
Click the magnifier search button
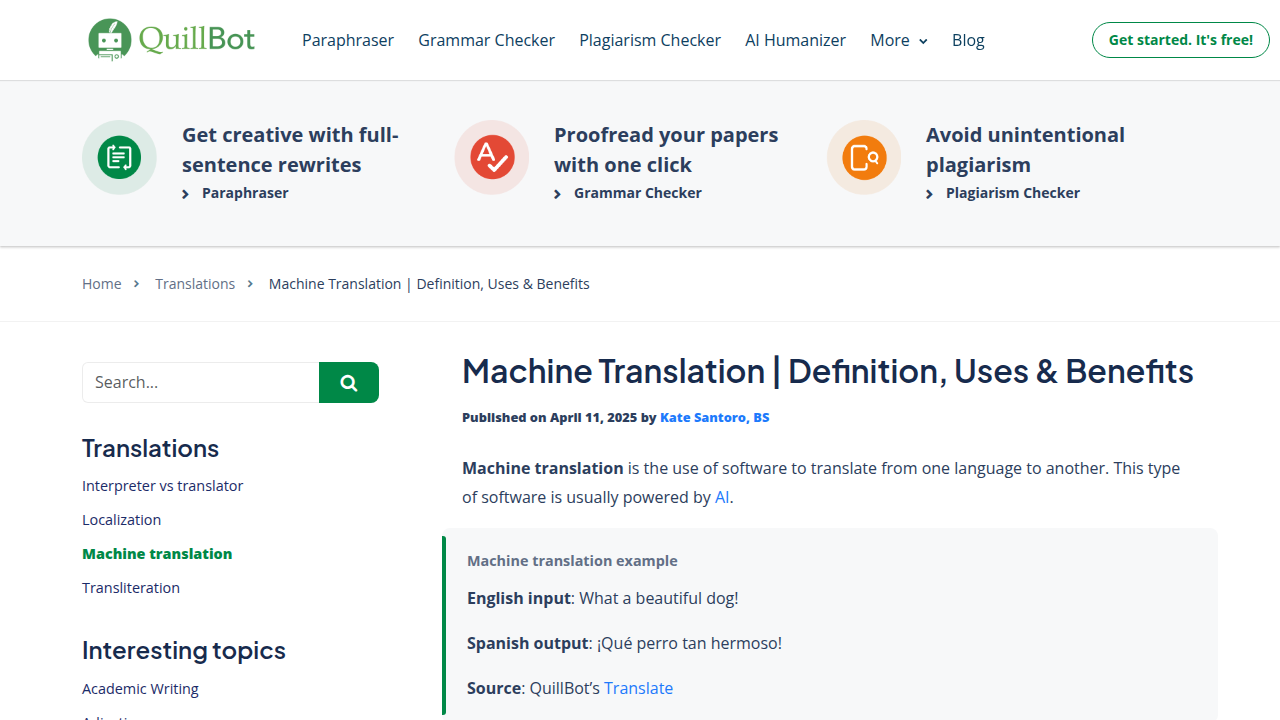point(349,382)
